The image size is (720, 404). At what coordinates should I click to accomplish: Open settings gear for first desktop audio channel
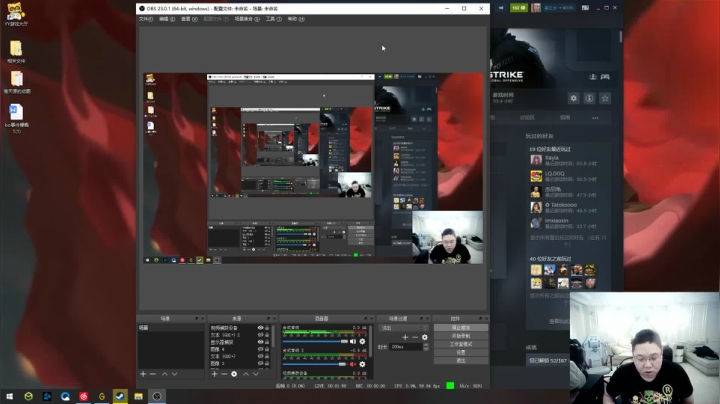pos(362,342)
